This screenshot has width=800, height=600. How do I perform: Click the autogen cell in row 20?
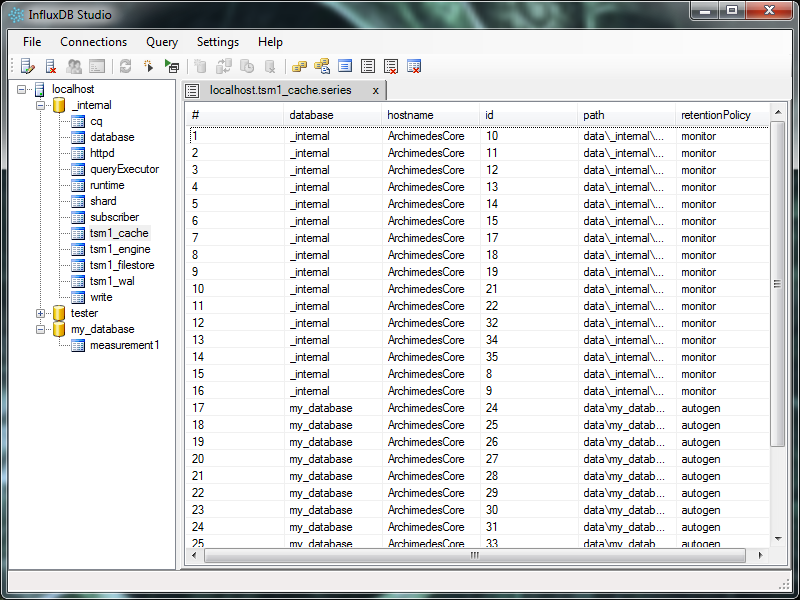722,459
